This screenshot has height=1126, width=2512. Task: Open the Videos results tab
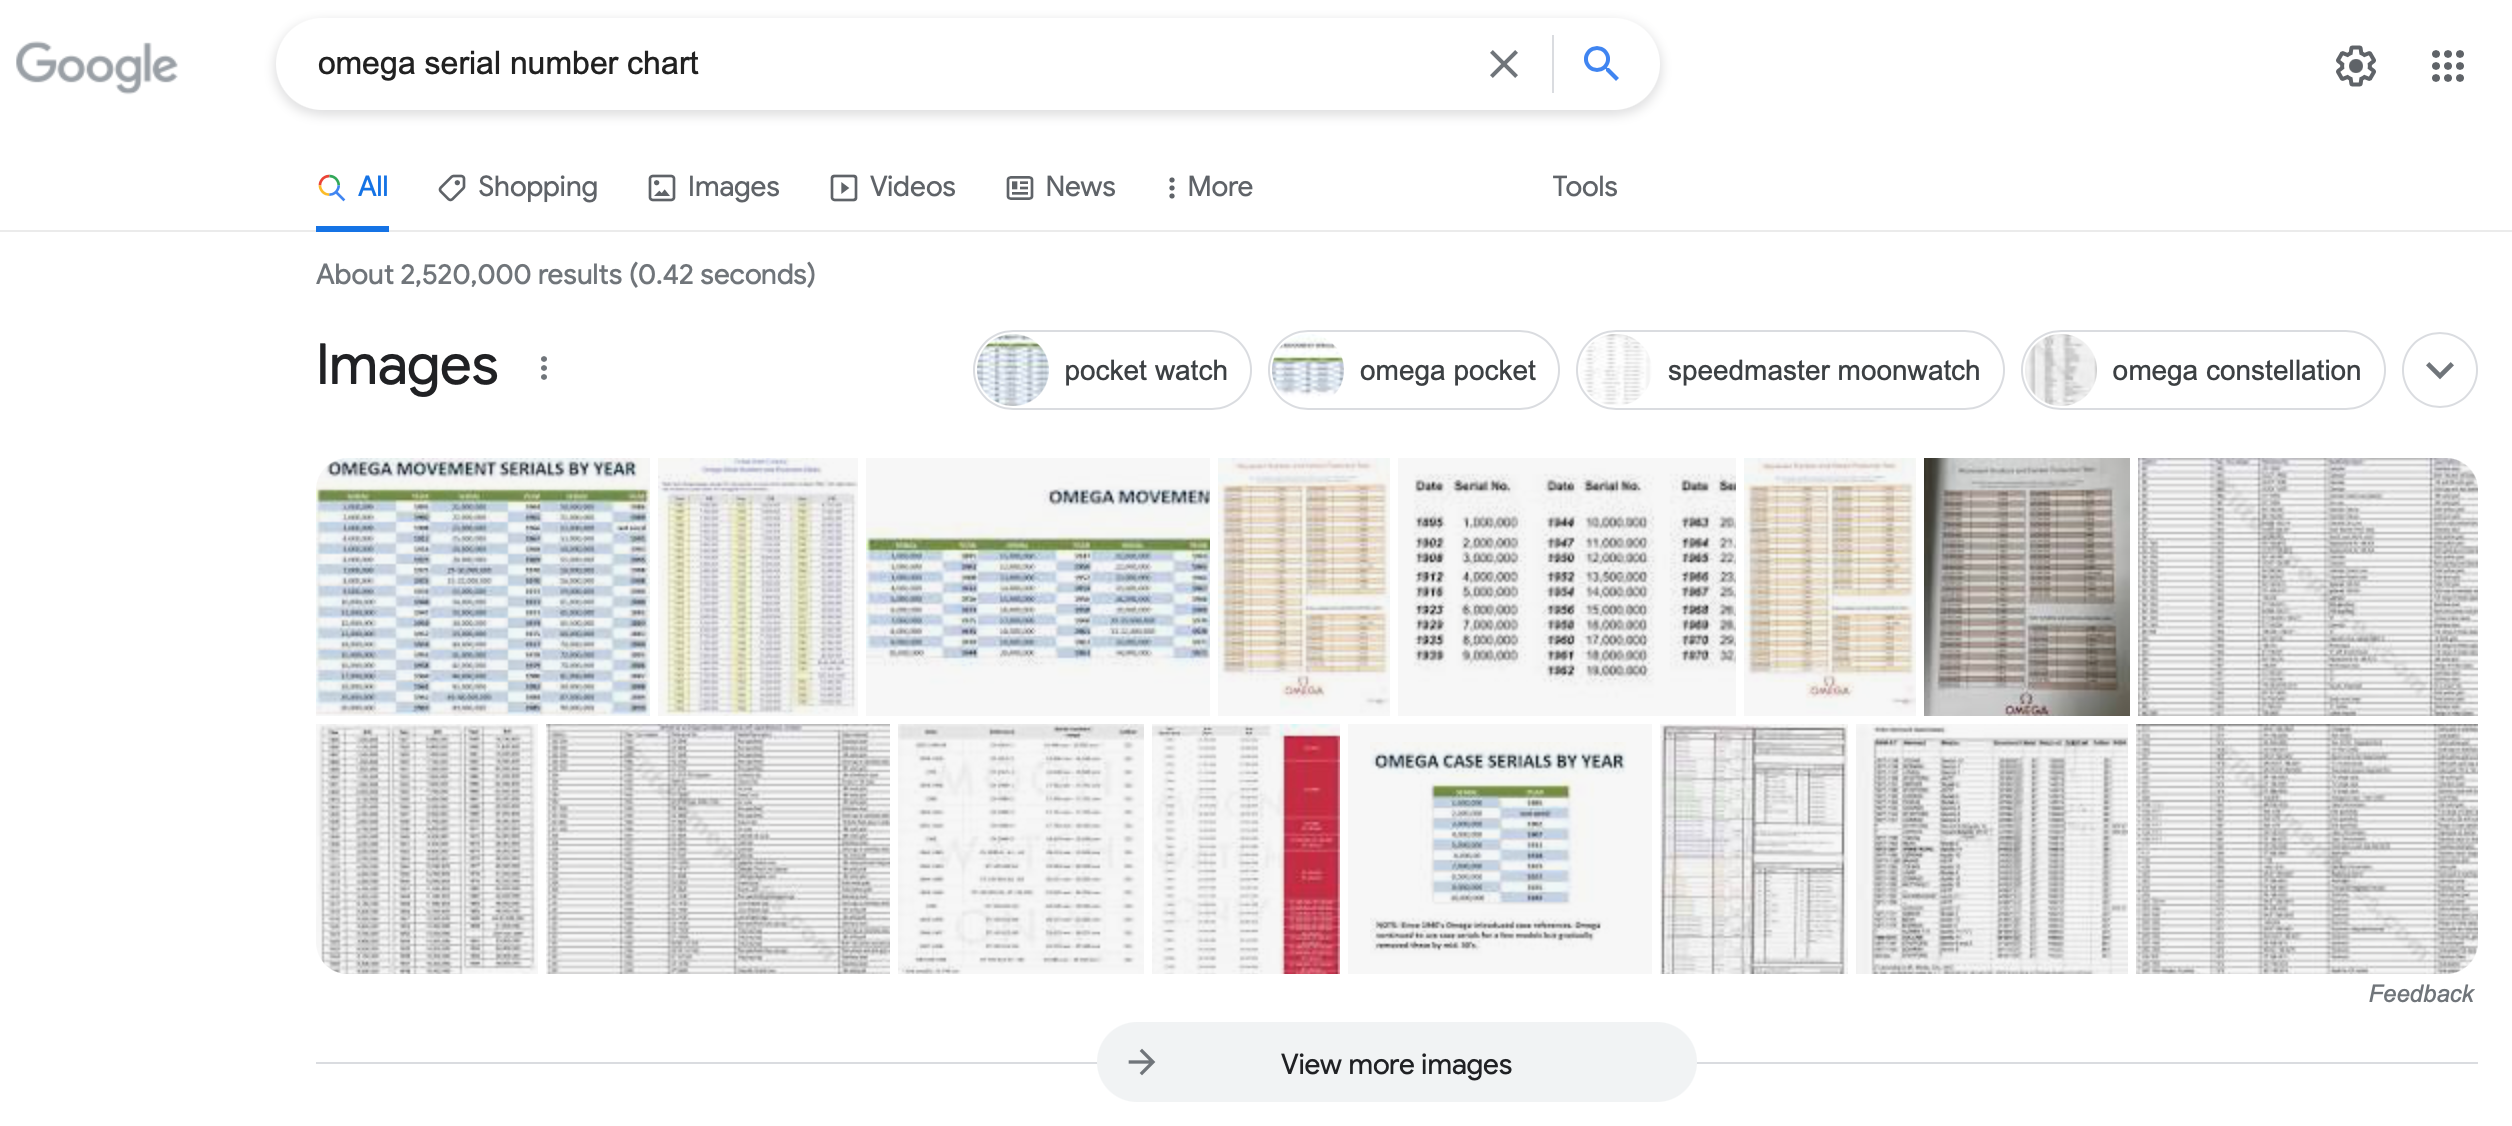click(x=892, y=187)
